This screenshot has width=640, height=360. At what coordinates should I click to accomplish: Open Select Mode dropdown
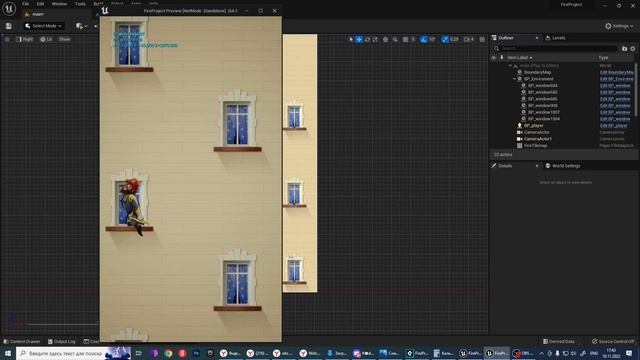pyautogui.click(x=43, y=26)
